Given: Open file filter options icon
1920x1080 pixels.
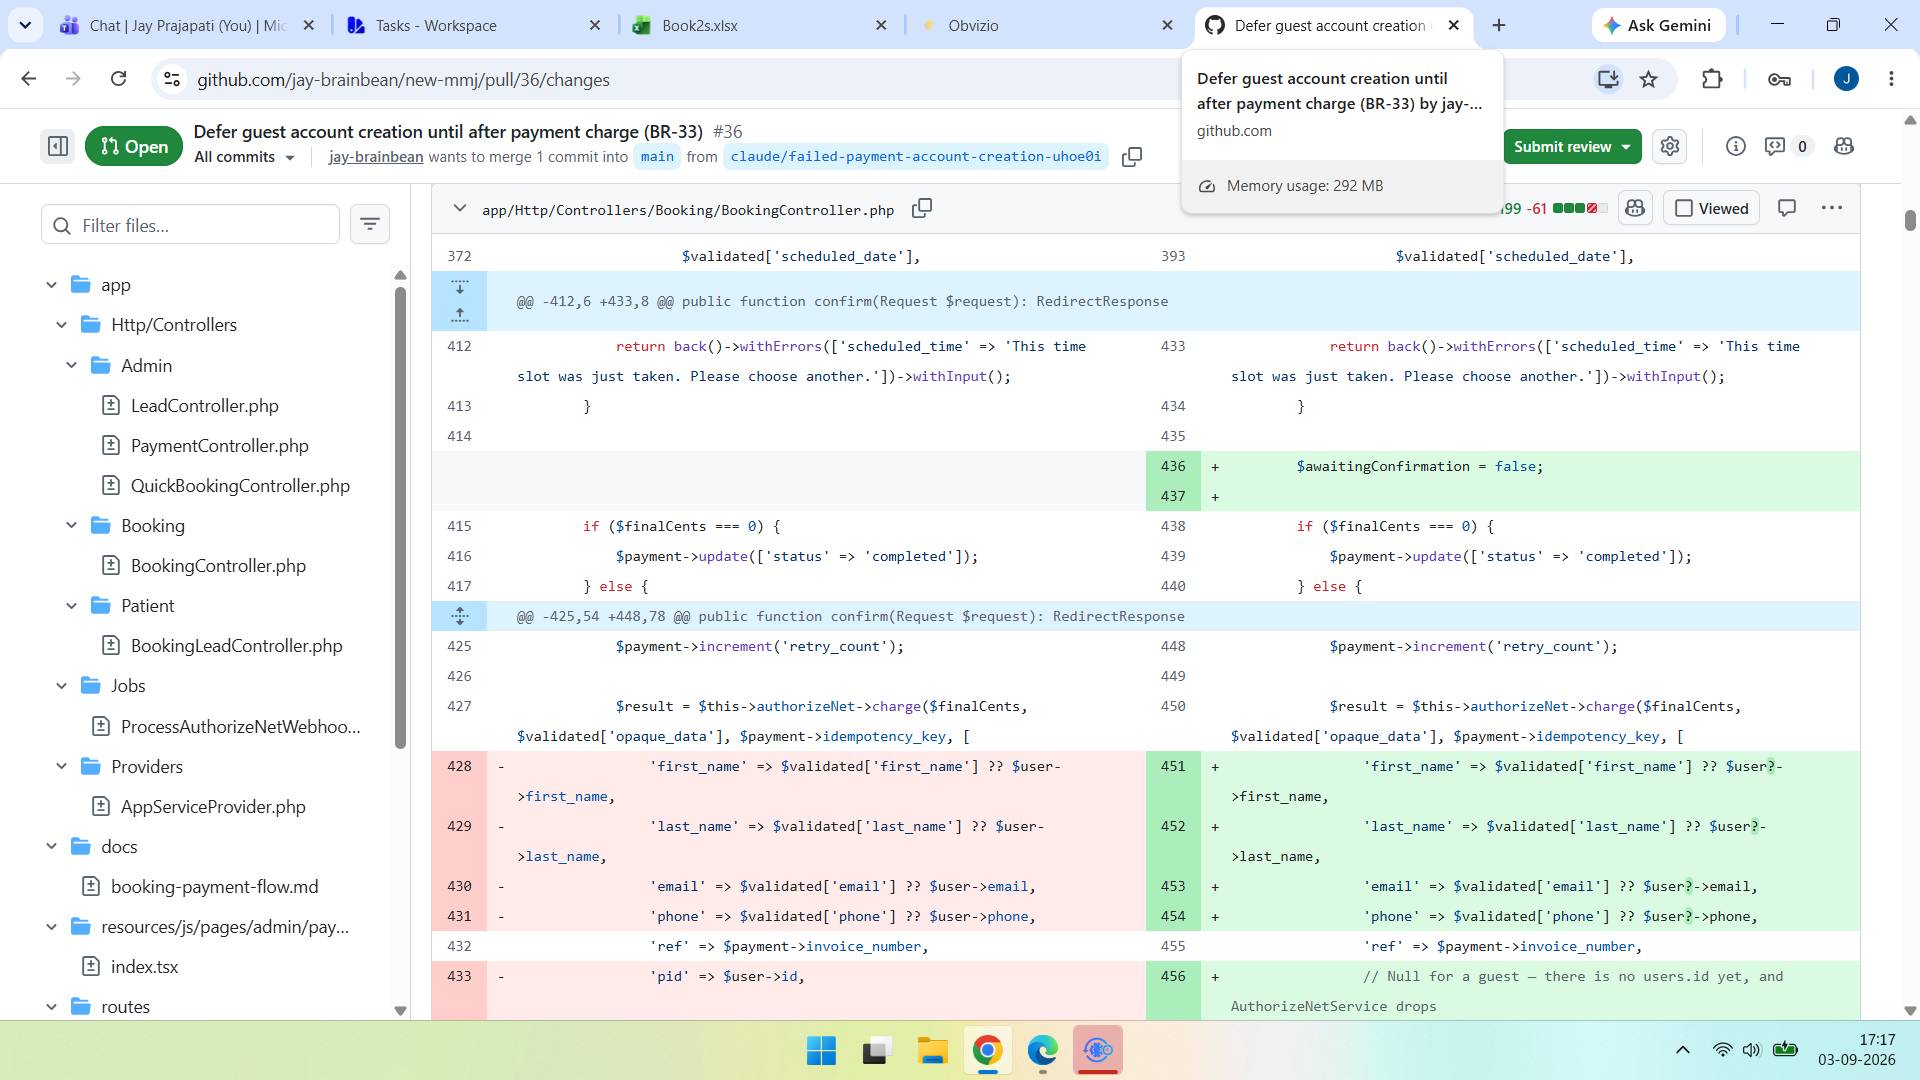Looking at the screenshot, I should coord(370,225).
